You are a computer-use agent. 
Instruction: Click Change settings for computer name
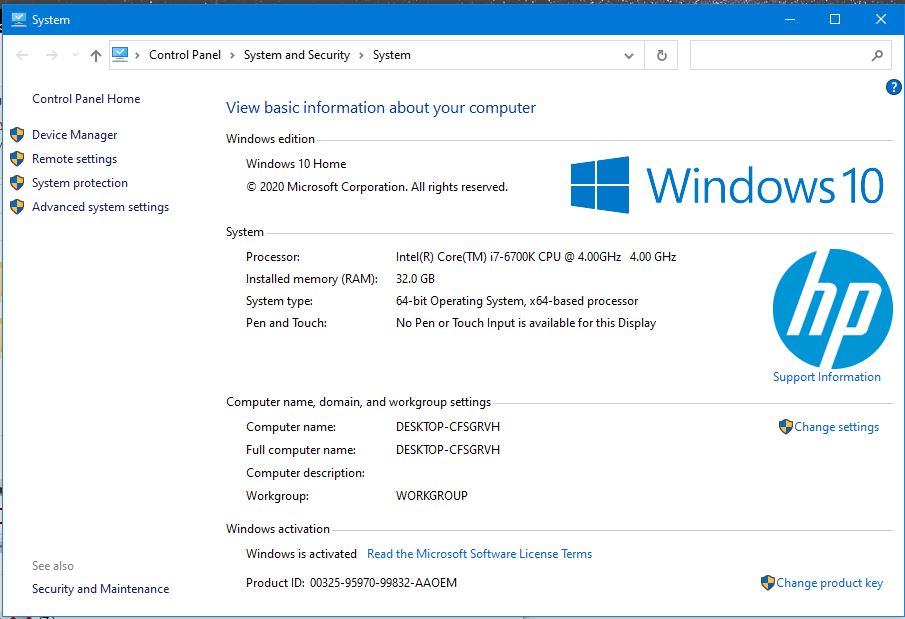[x=836, y=427]
